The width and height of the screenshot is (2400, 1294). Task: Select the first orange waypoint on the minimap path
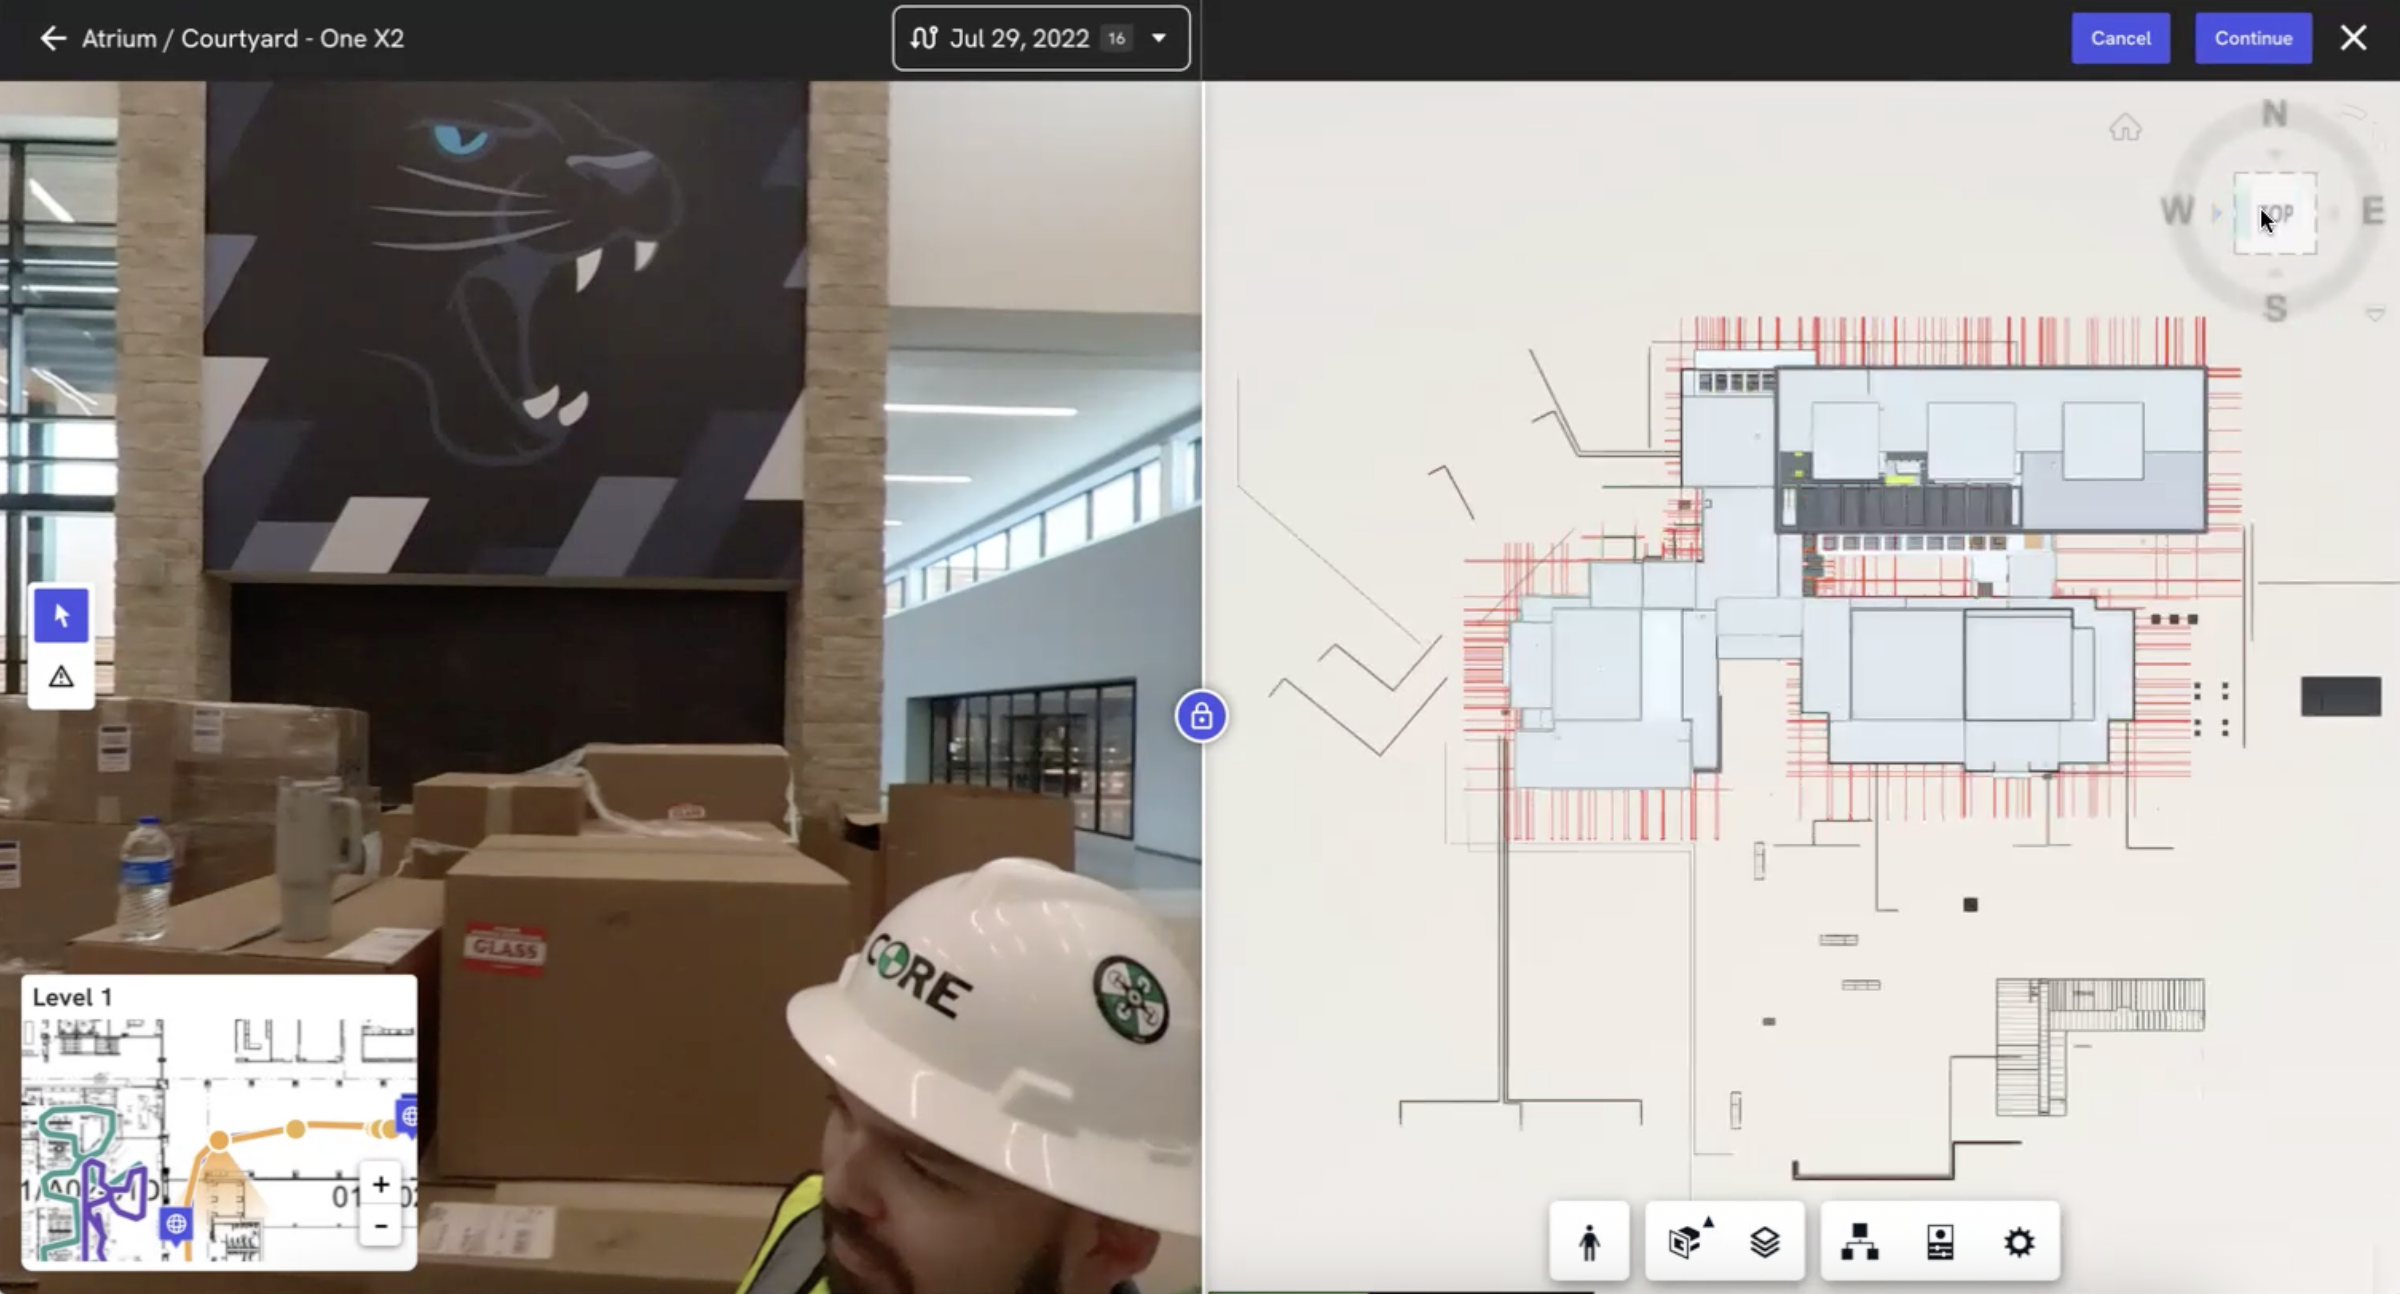[x=219, y=1140]
